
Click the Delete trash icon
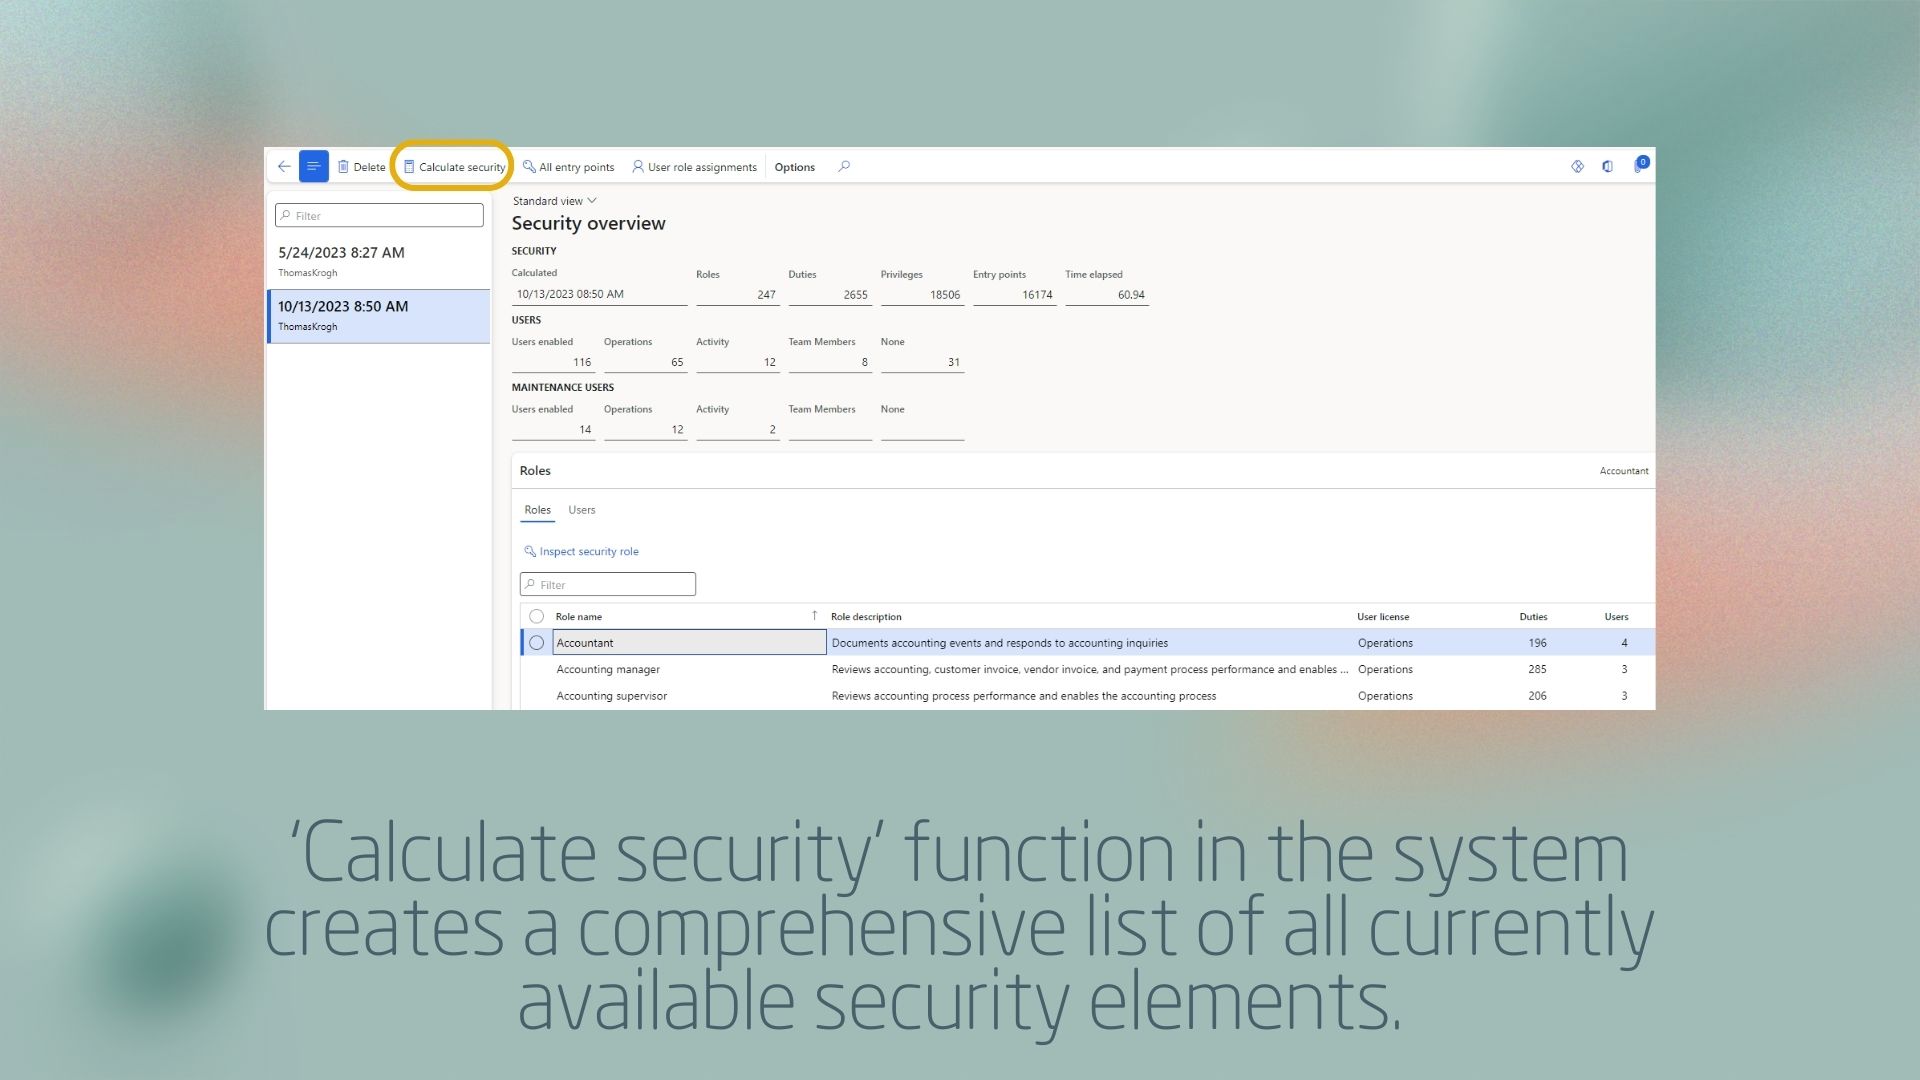pyautogui.click(x=343, y=167)
